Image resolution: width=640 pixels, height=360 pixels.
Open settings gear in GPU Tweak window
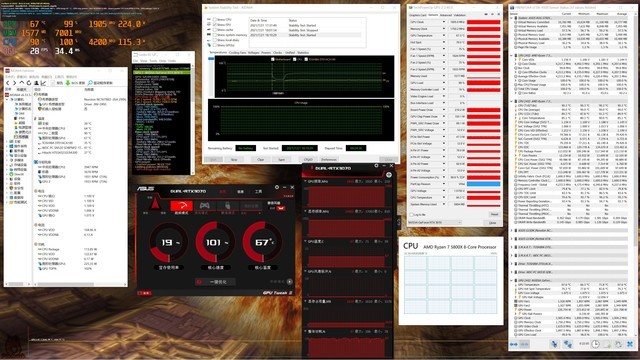coord(277,187)
